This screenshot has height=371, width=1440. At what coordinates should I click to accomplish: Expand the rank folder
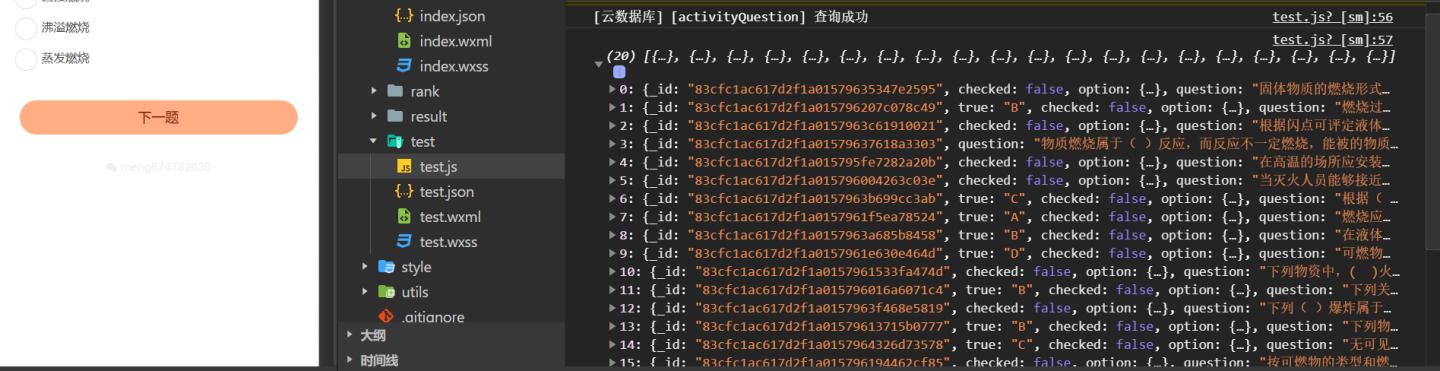(374, 91)
